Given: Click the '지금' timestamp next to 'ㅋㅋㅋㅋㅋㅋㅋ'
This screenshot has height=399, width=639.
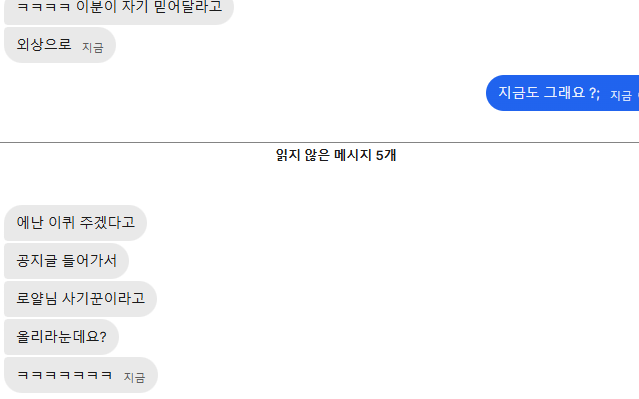Looking at the screenshot, I should [134, 377].
